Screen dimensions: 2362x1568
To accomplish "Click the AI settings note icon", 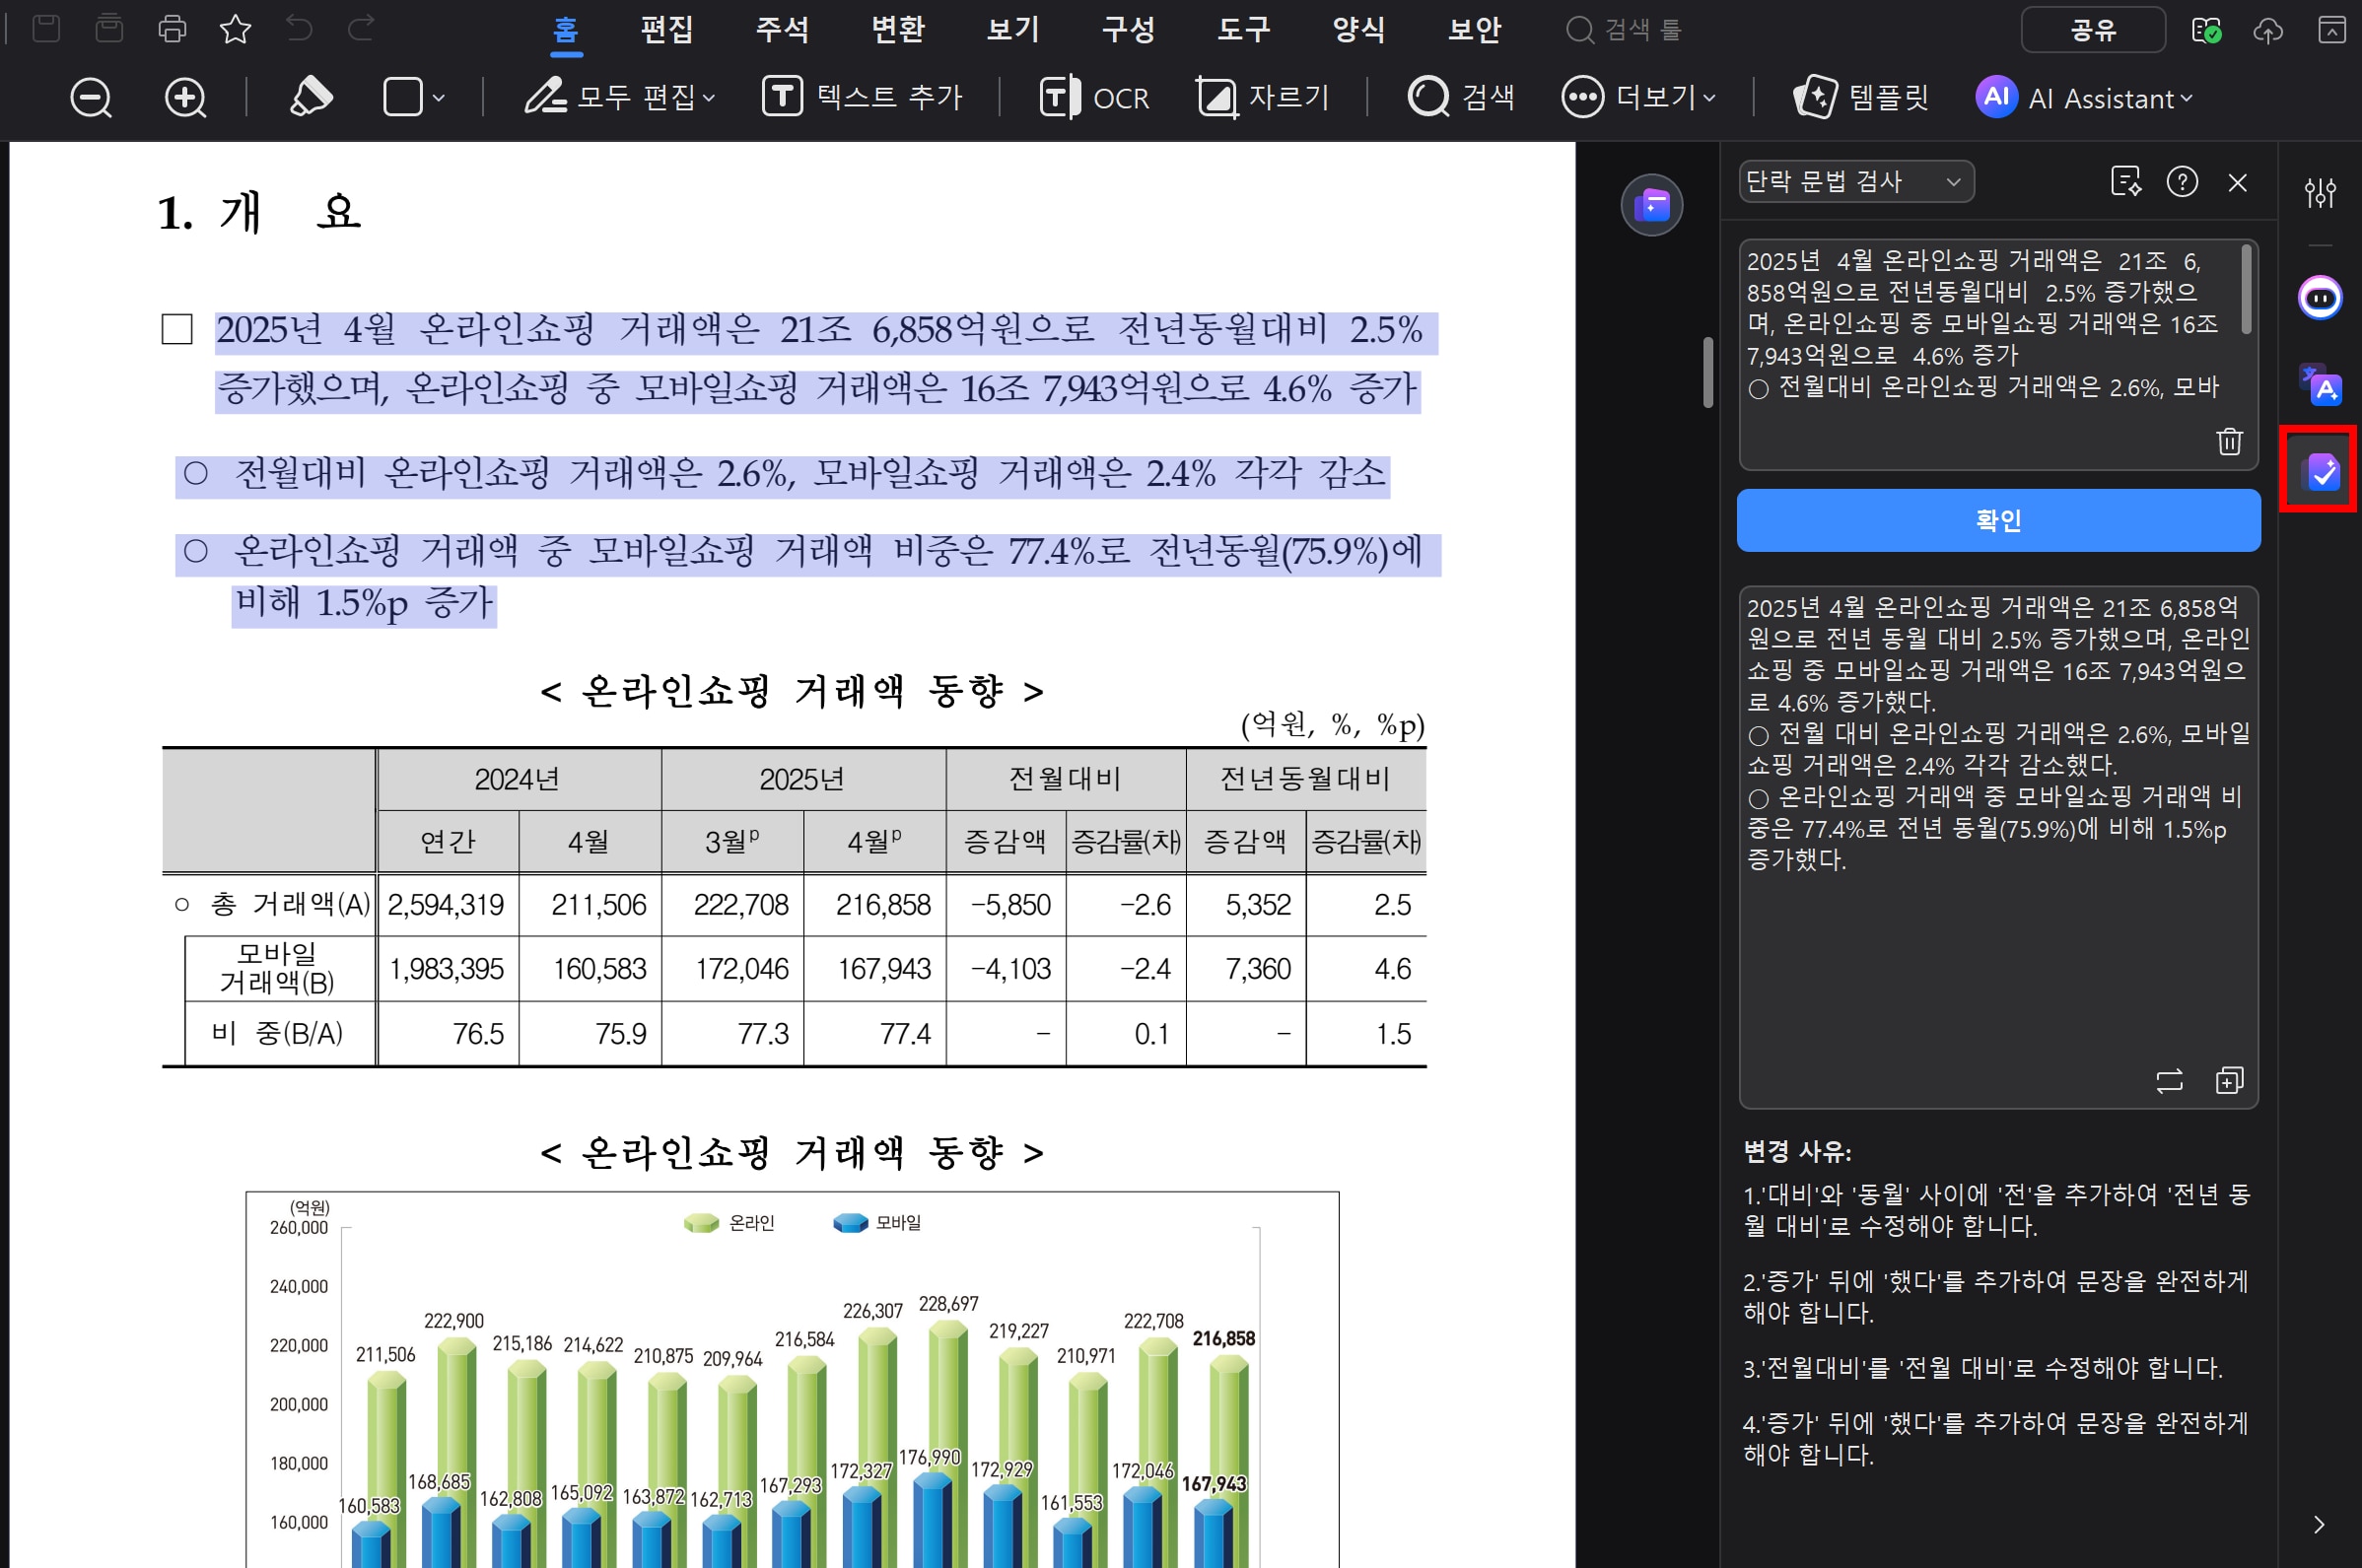I will click(x=2126, y=181).
